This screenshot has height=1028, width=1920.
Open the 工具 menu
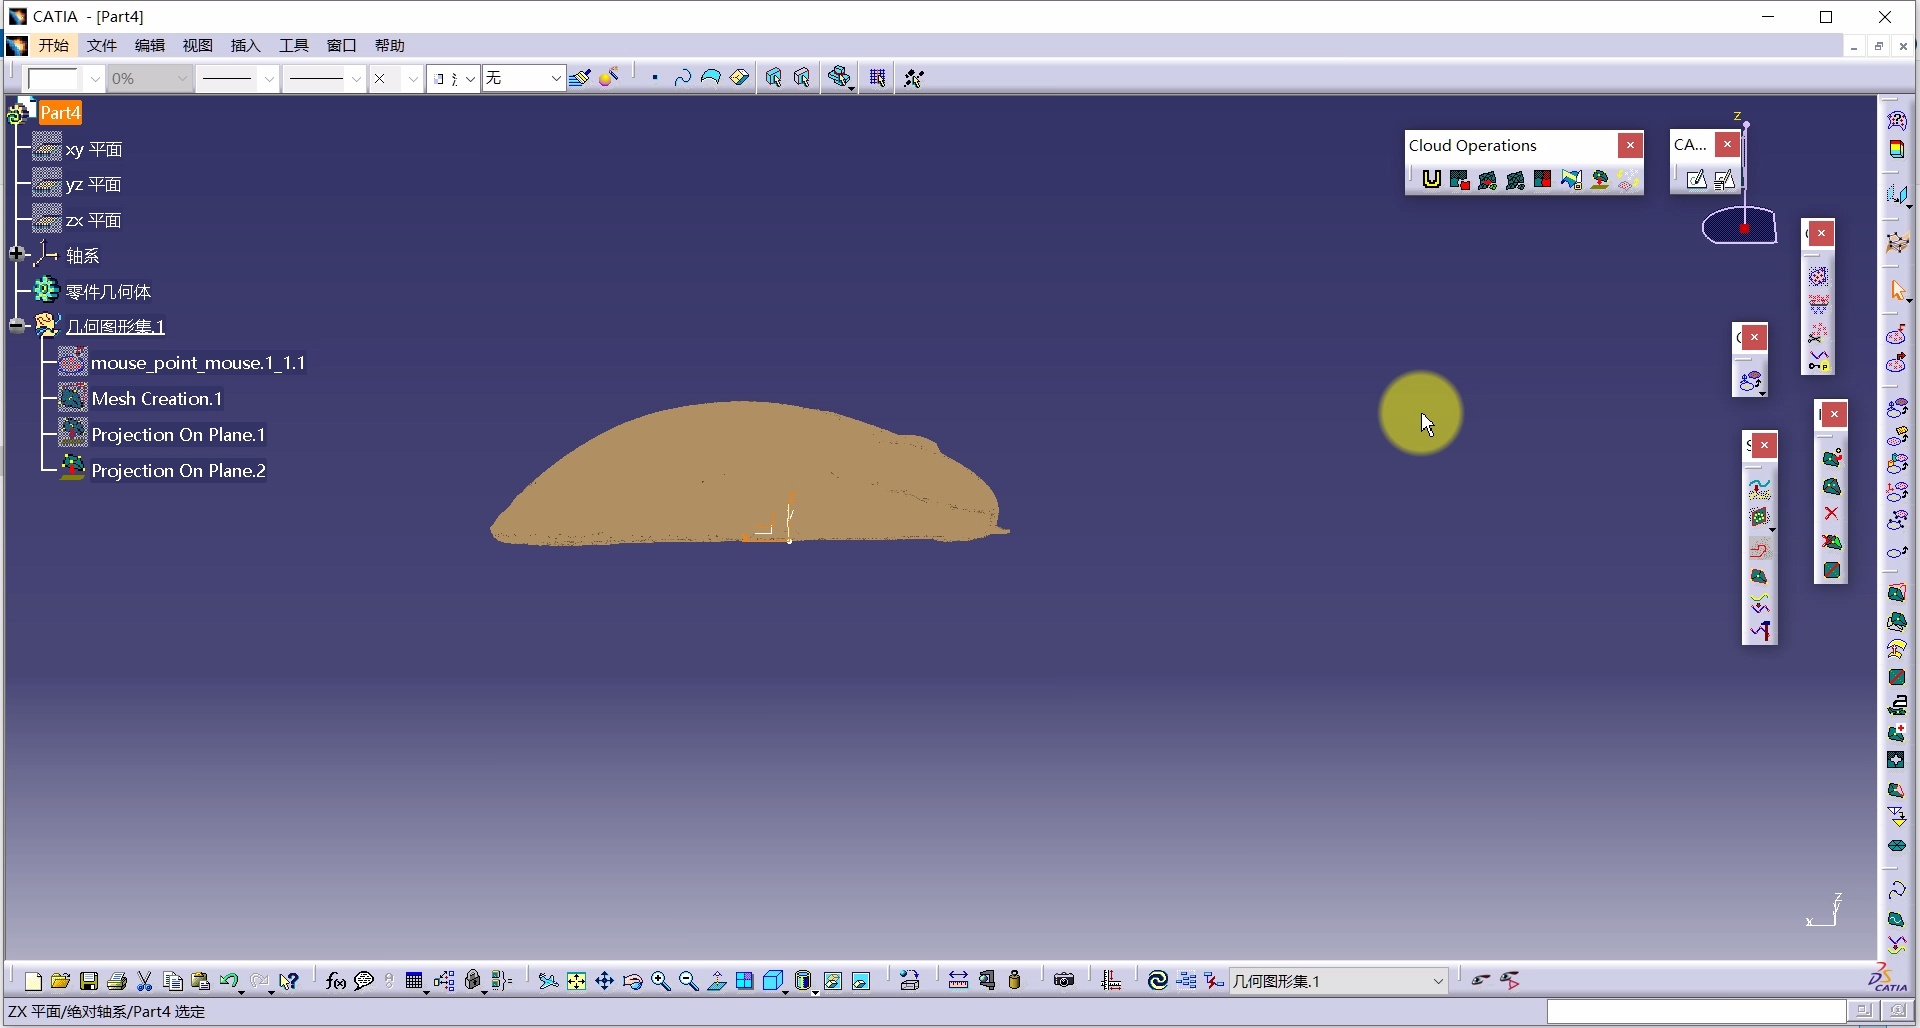coord(293,46)
